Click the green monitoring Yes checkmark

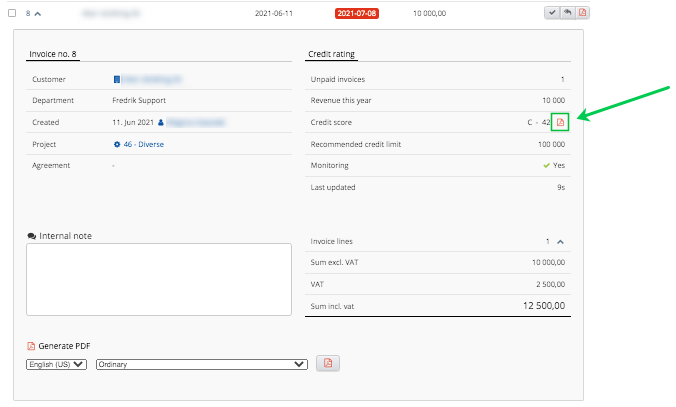point(546,165)
